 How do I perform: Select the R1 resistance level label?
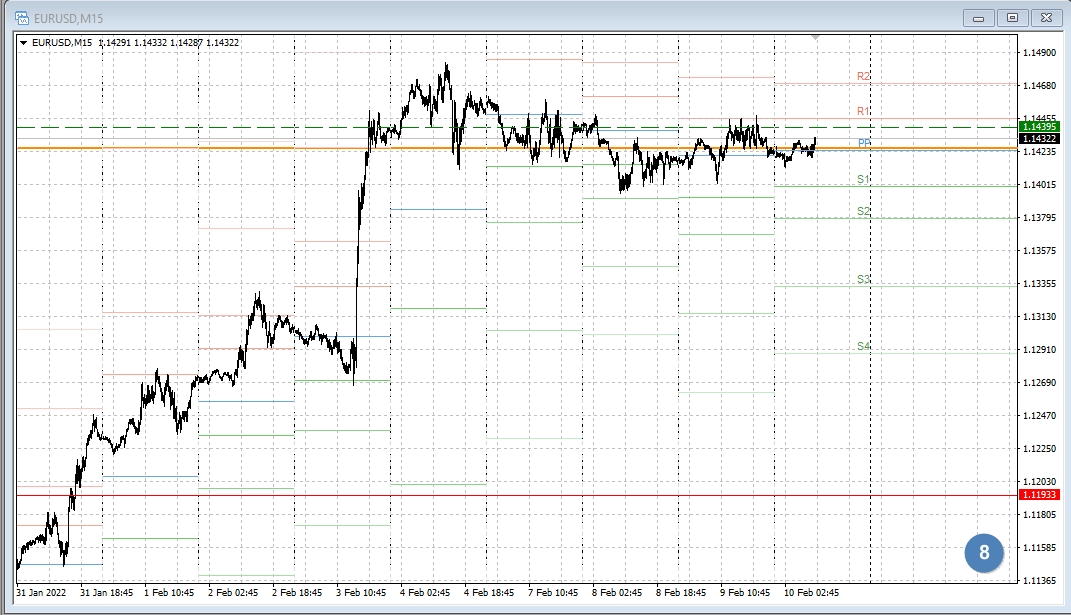click(x=863, y=111)
